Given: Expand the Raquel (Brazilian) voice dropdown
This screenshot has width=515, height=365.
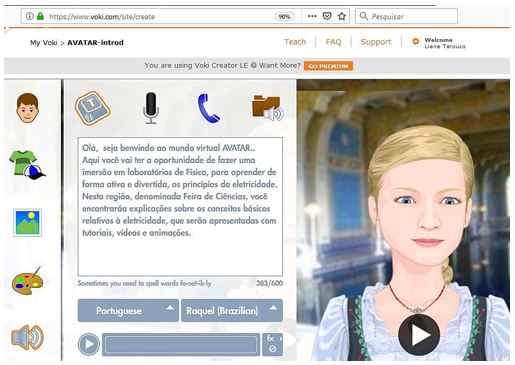Looking at the screenshot, I should (x=232, y=310).
